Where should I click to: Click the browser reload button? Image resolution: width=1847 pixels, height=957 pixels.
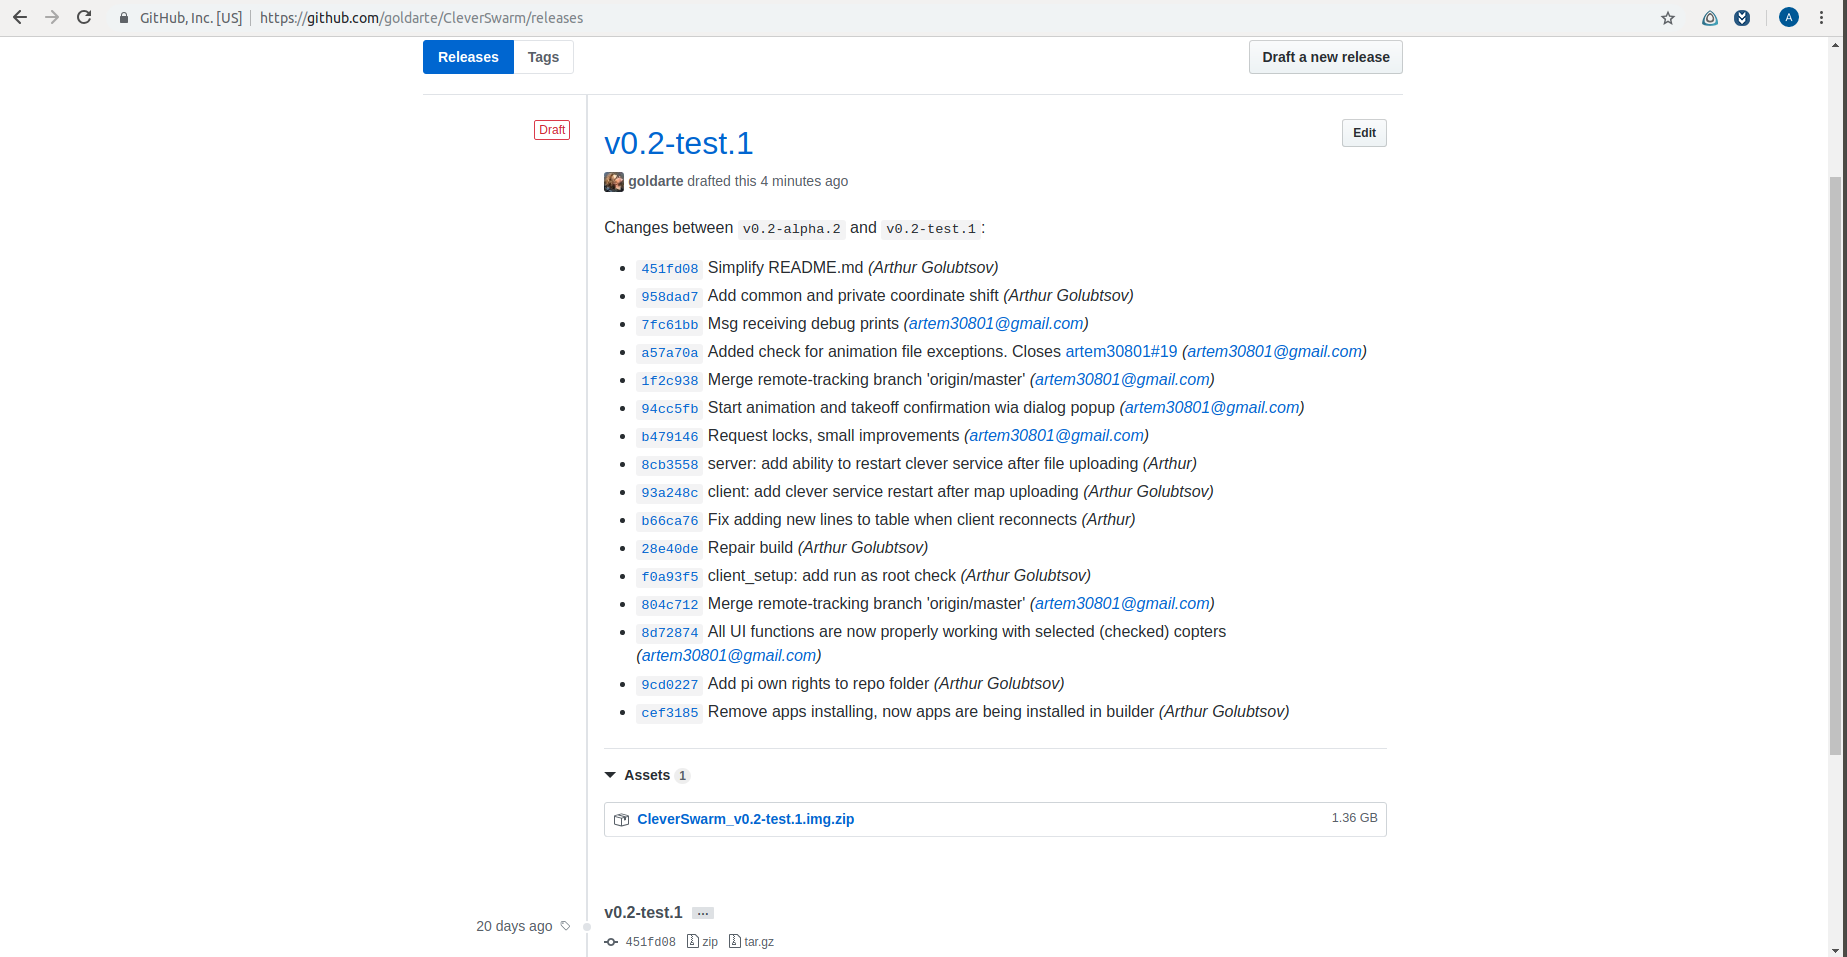coord(84,18)
